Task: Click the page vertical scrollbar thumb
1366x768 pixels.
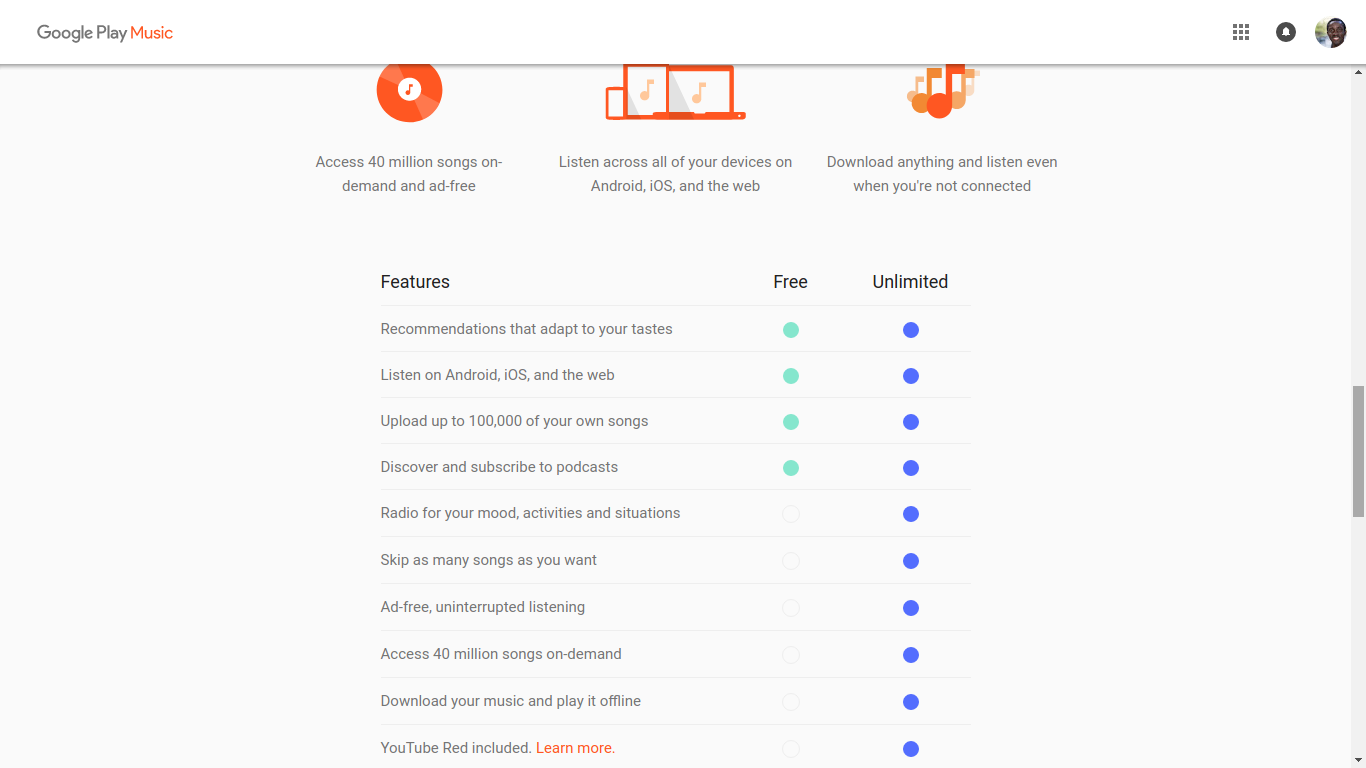Action: pos(1358,450)
